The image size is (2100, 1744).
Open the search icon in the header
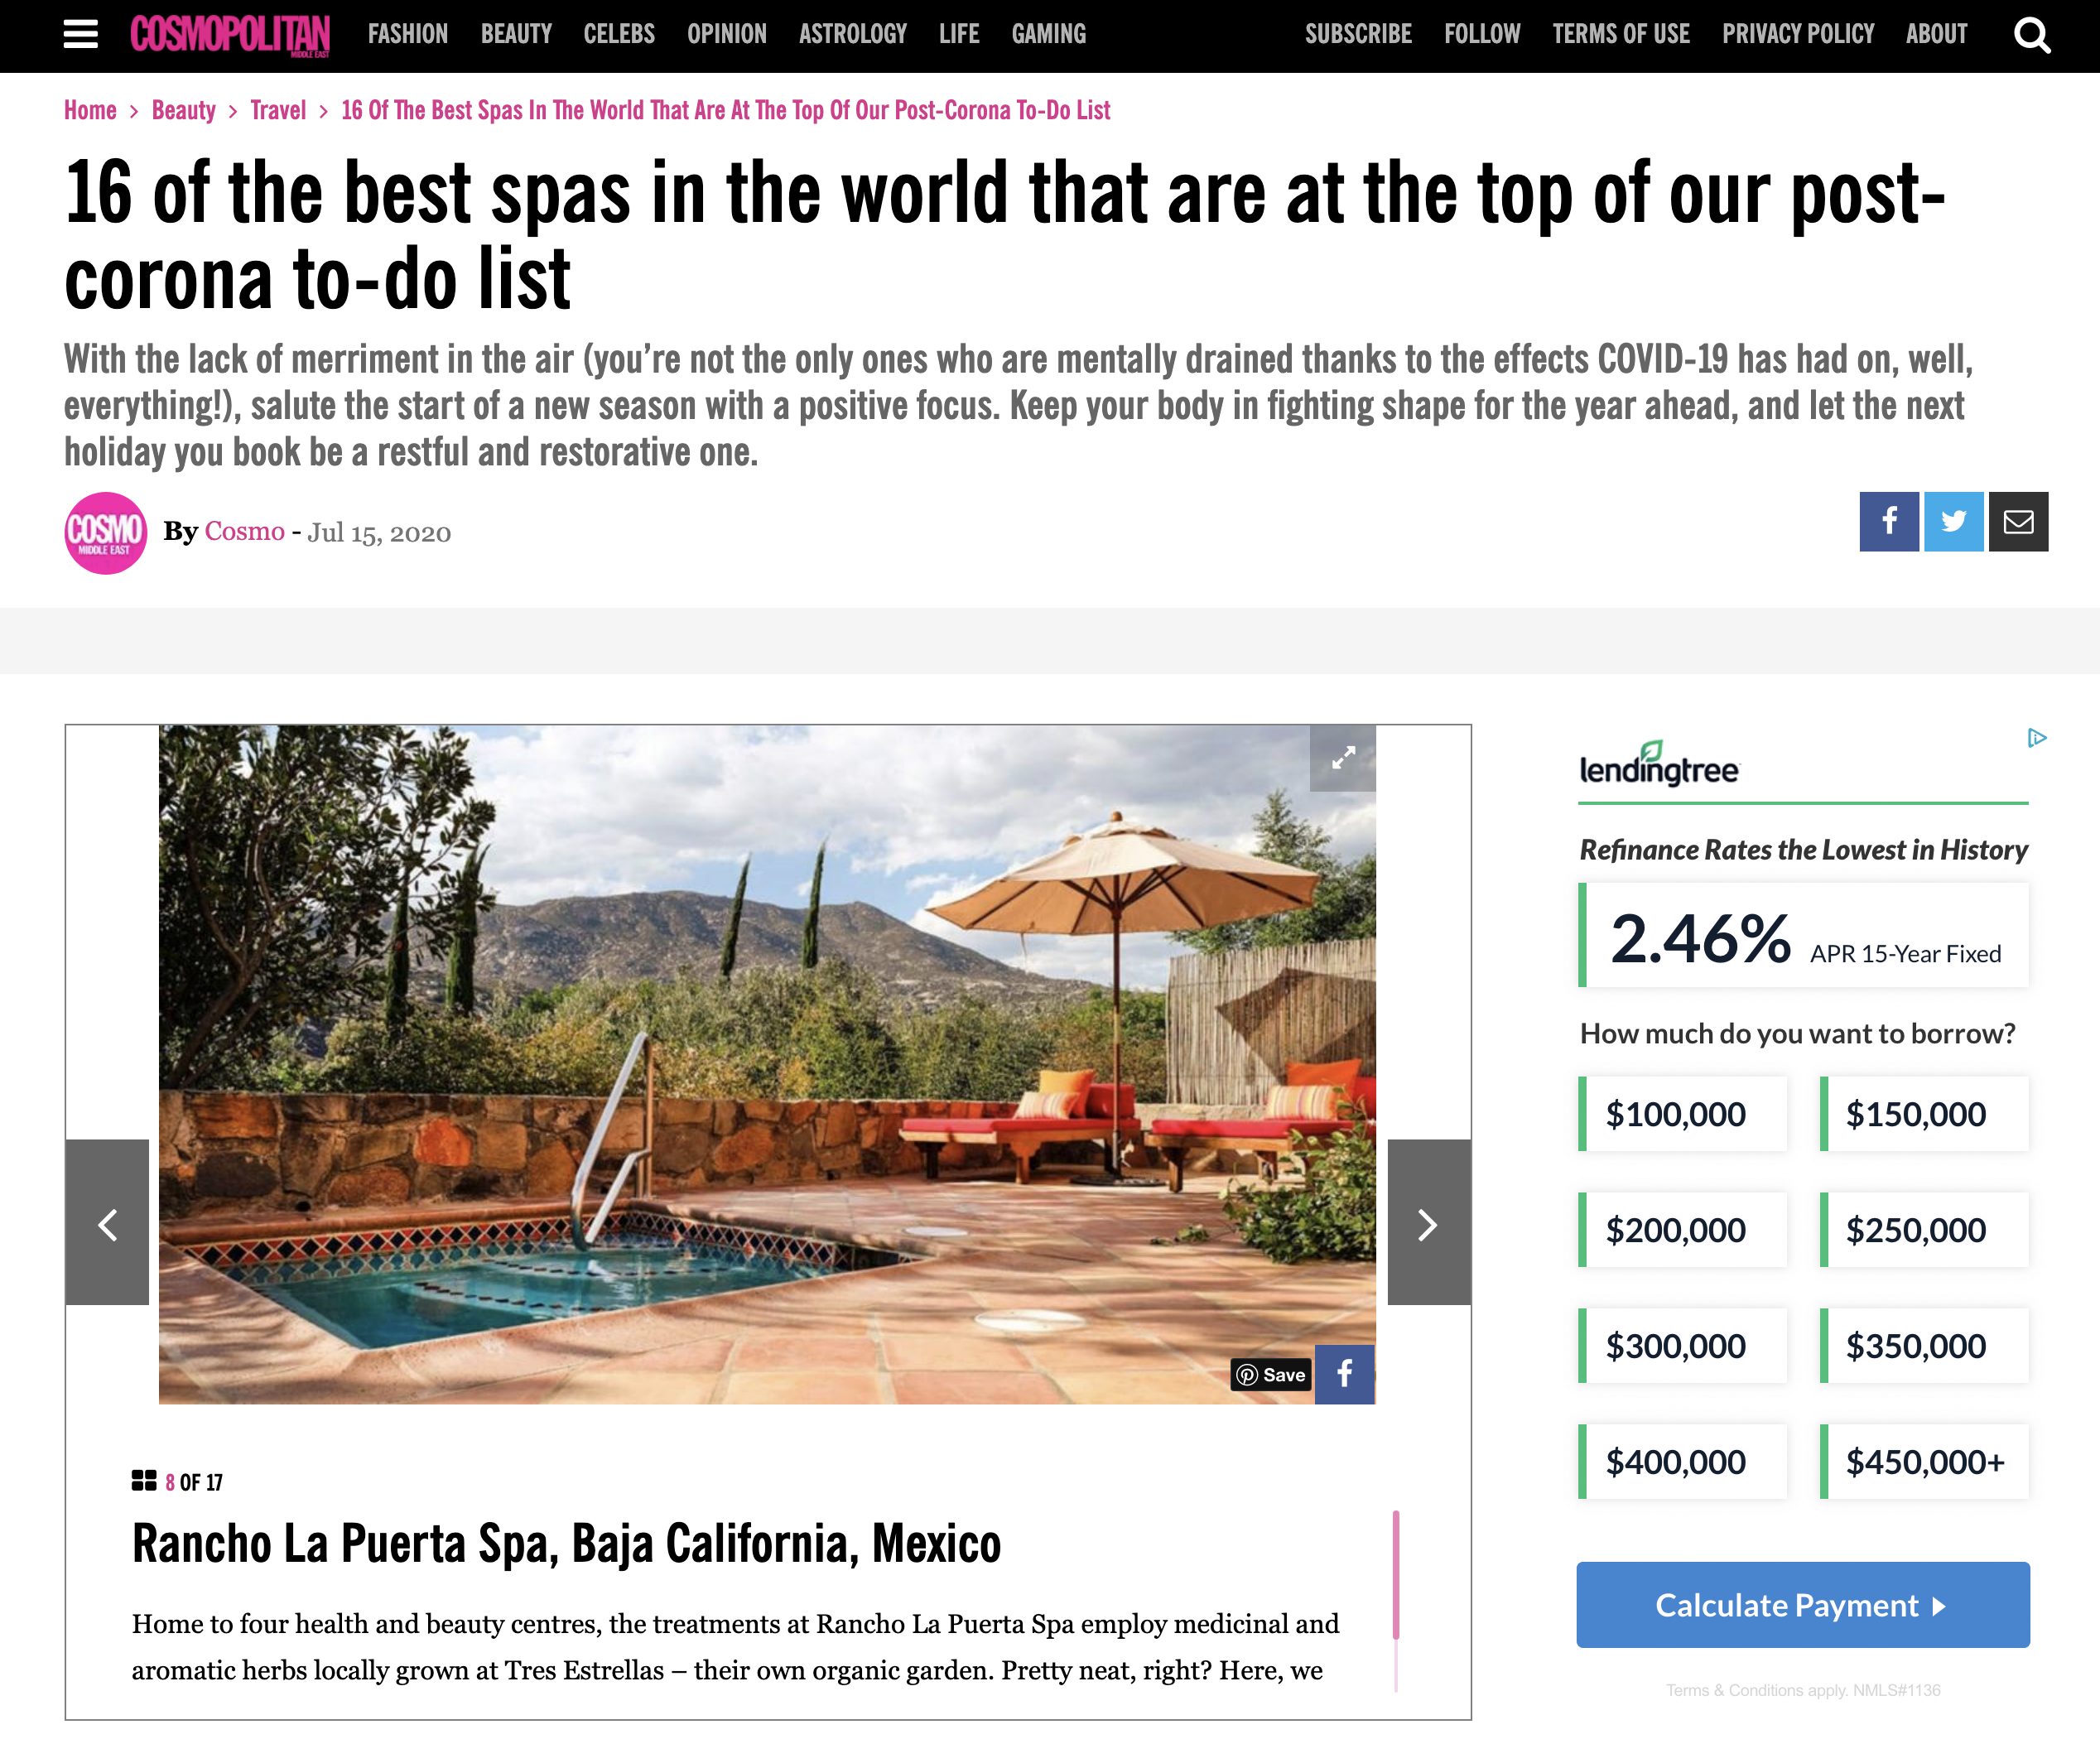(x=2032, y=33)
